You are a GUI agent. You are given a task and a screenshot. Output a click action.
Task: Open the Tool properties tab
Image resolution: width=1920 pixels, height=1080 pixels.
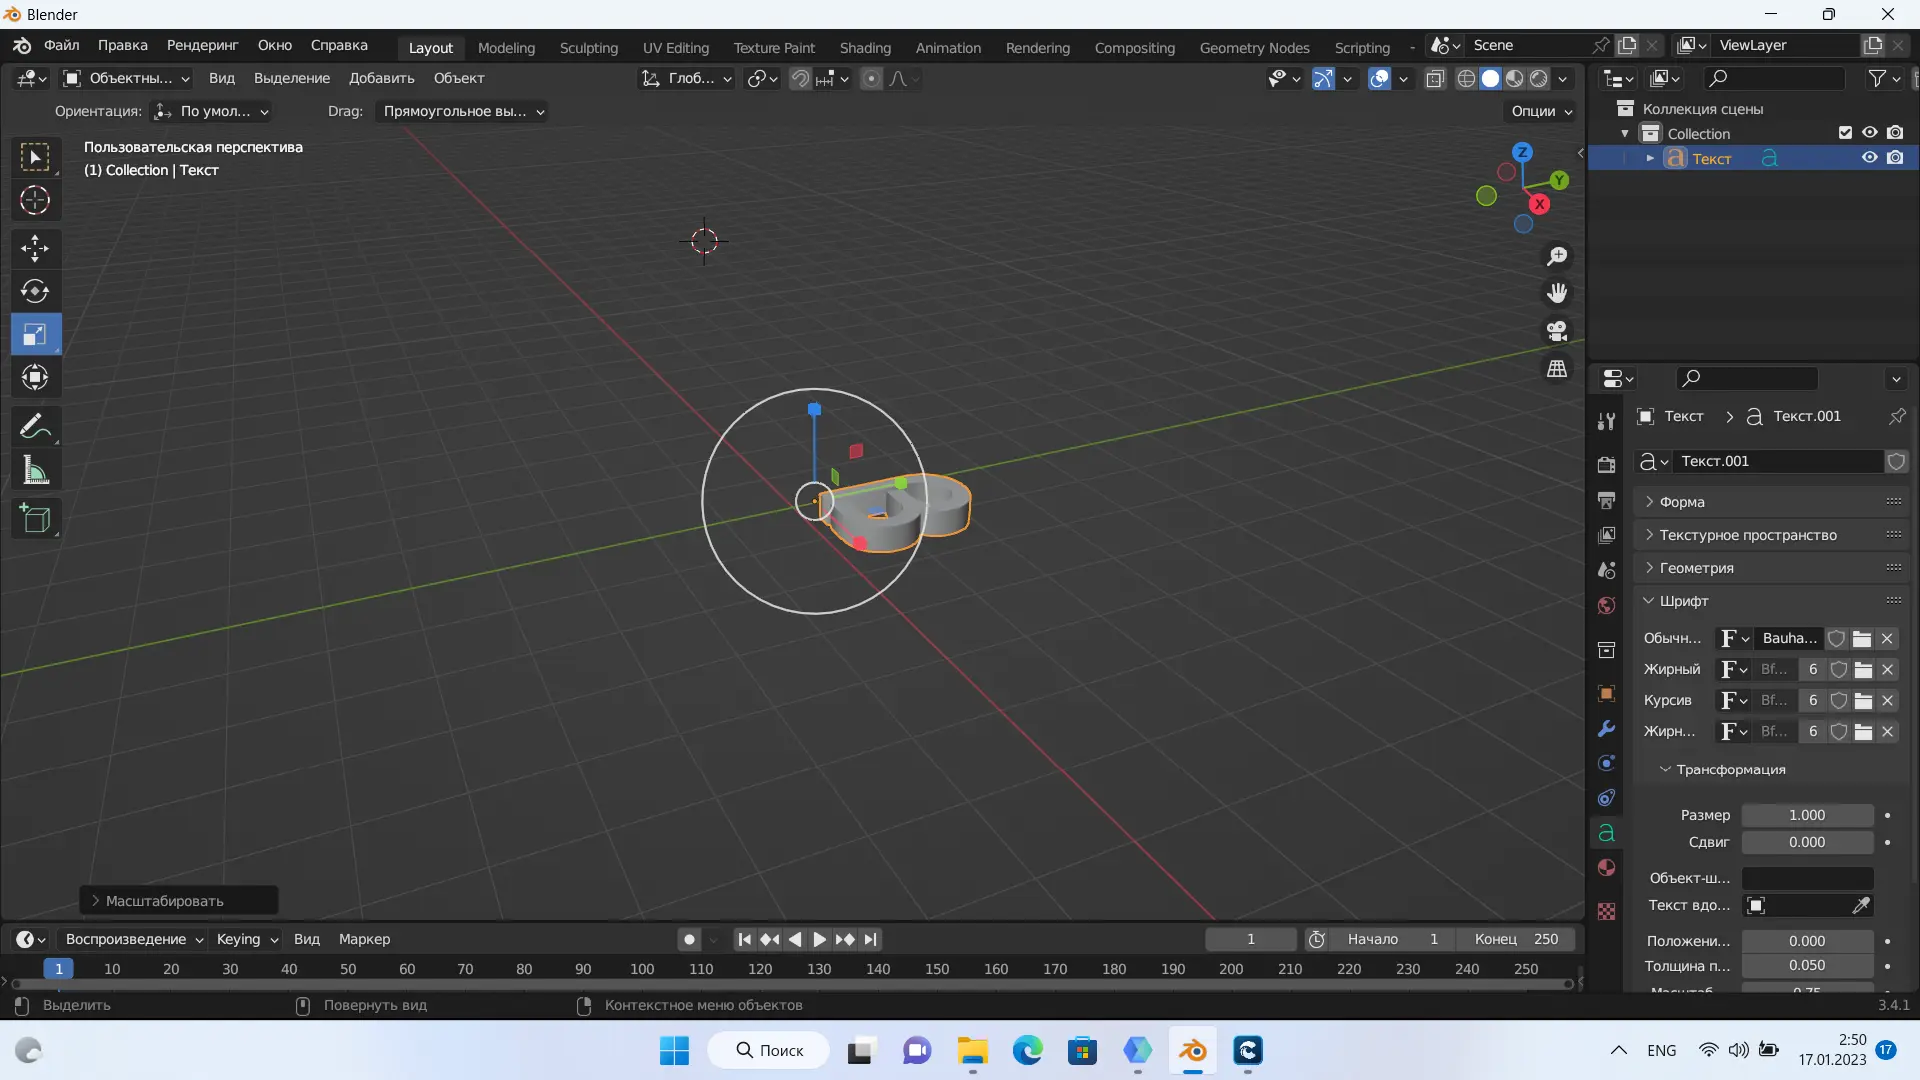(1606, 421)
